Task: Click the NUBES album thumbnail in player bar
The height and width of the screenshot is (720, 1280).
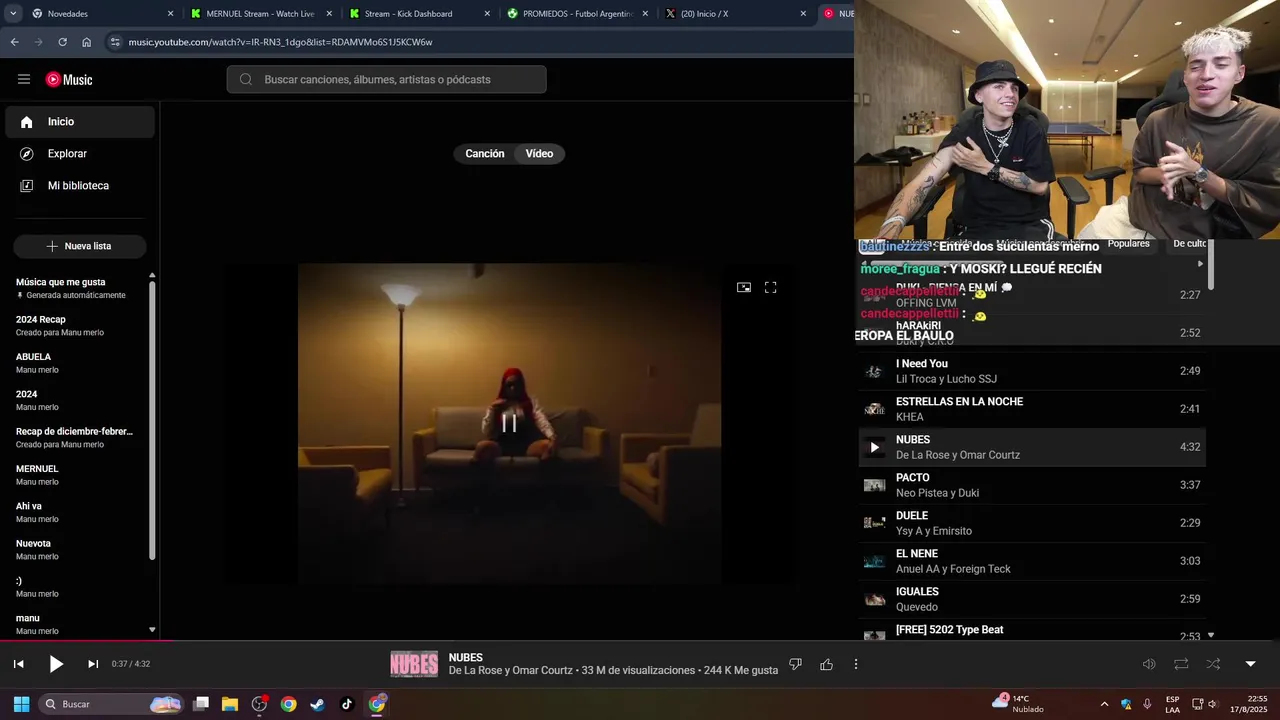Action: [414, 664]
